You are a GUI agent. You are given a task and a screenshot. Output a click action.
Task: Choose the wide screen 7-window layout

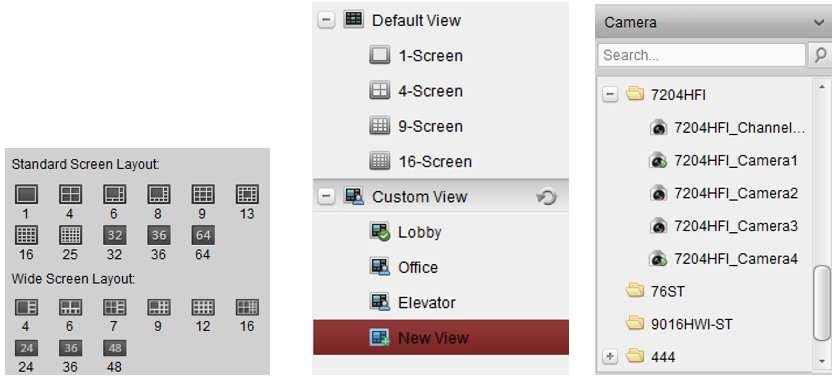coord(114,307)
